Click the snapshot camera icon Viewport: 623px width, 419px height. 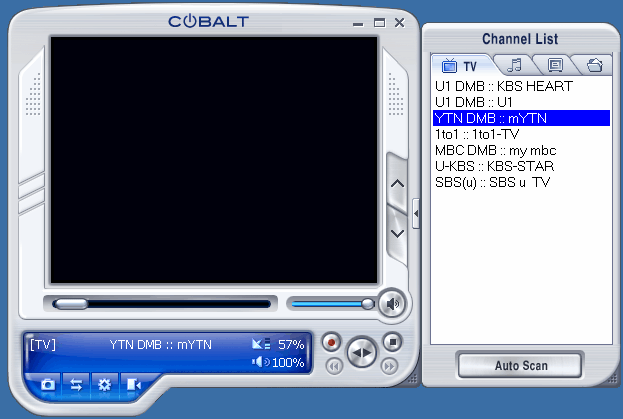[48, 384]
